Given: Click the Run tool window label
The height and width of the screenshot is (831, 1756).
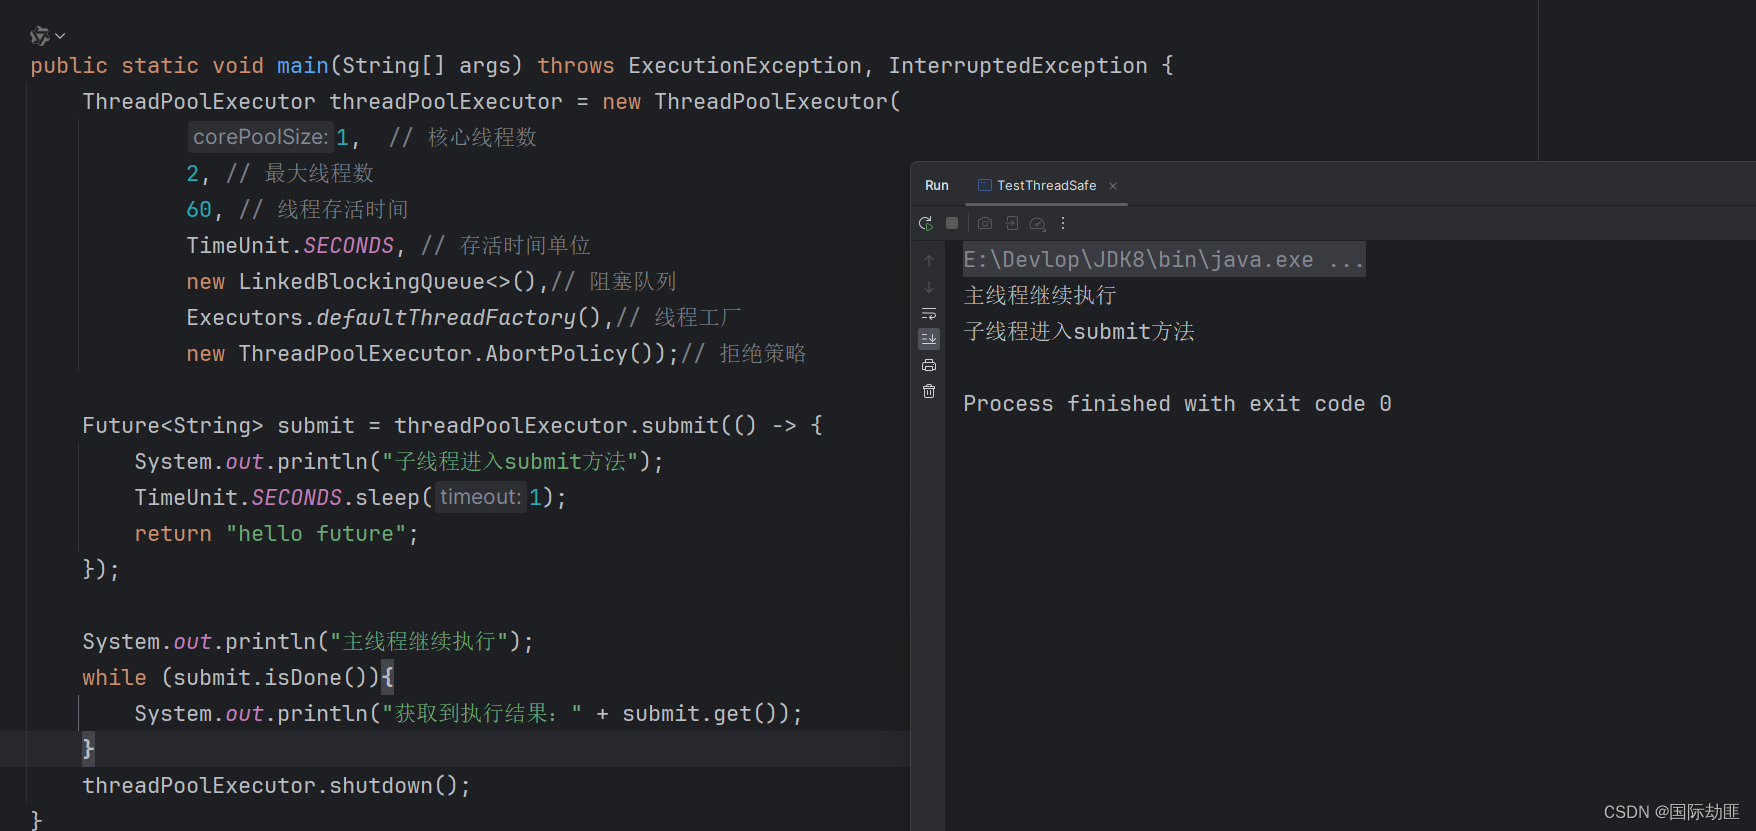Looking at the screenshot, I should point(937,185).
